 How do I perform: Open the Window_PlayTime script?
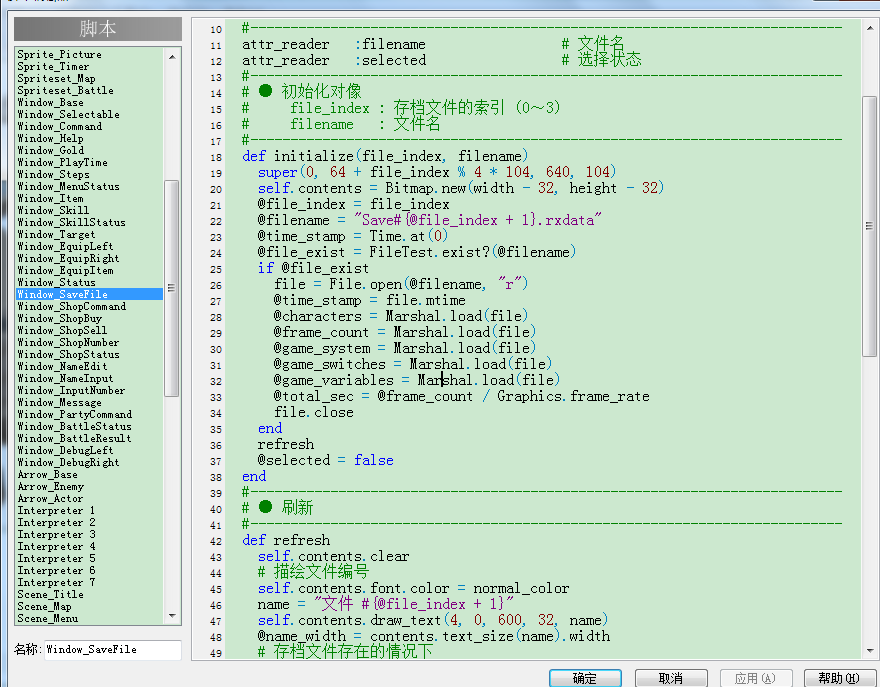point(62,162)
